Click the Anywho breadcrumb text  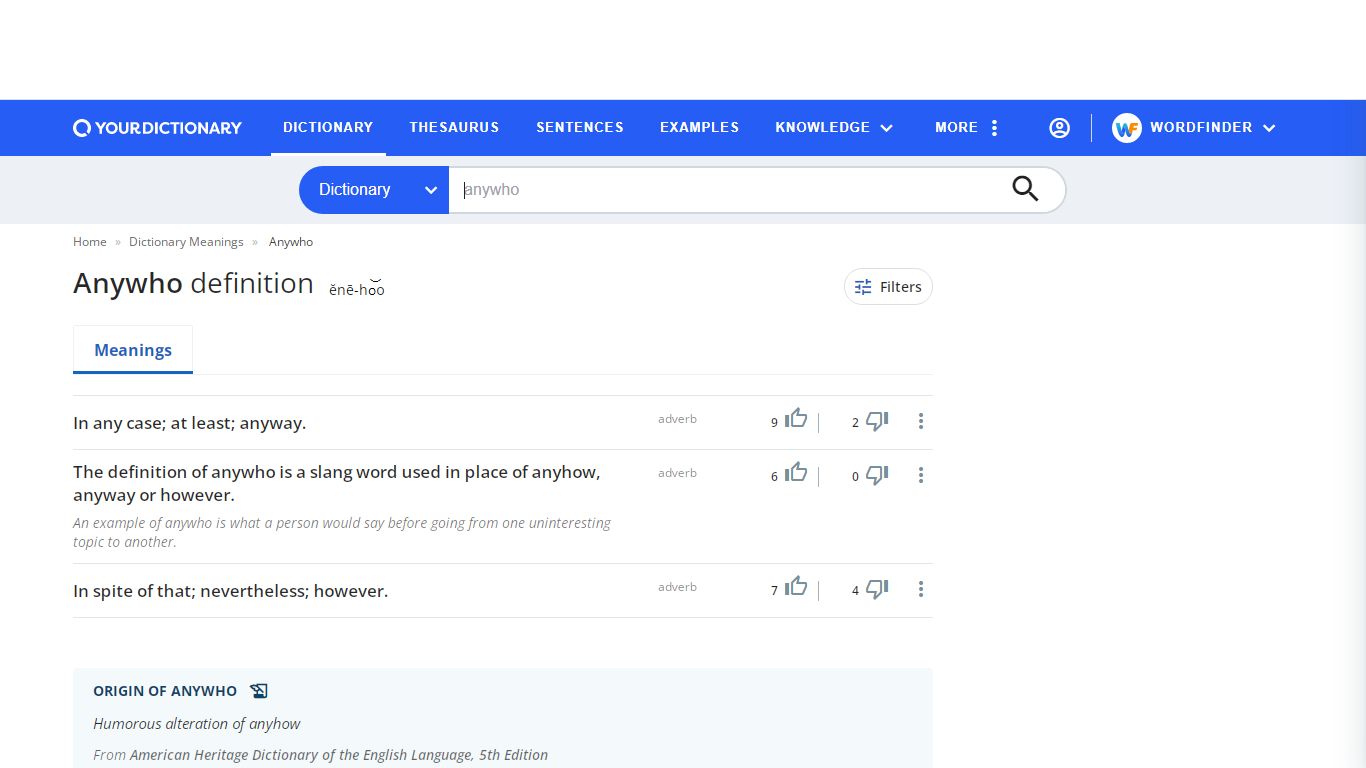pyautogui.click(x=291, y=242)
